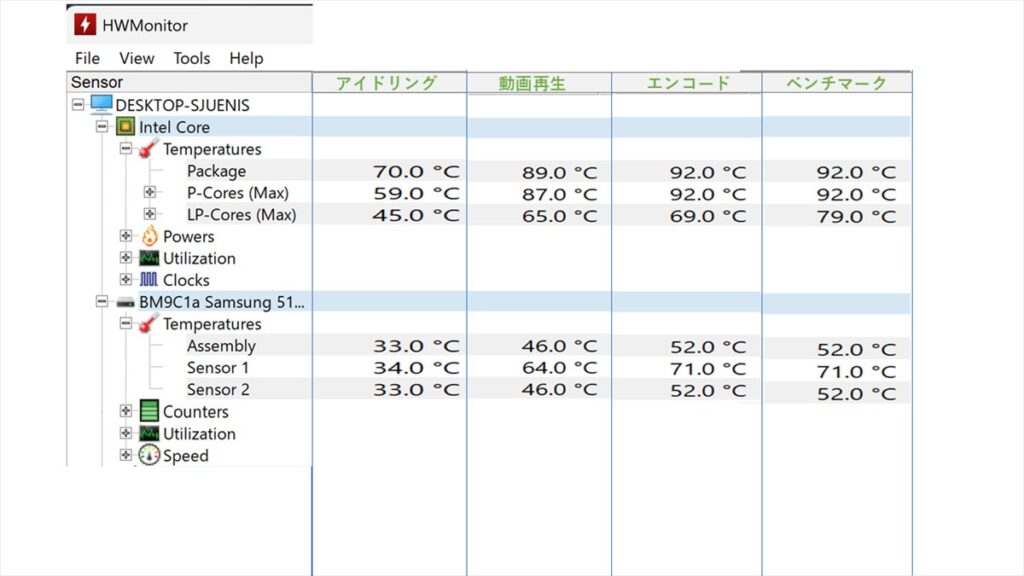Select the Speed label
The height and width of the screenshot is (576, 1024).
click(185, 456)
